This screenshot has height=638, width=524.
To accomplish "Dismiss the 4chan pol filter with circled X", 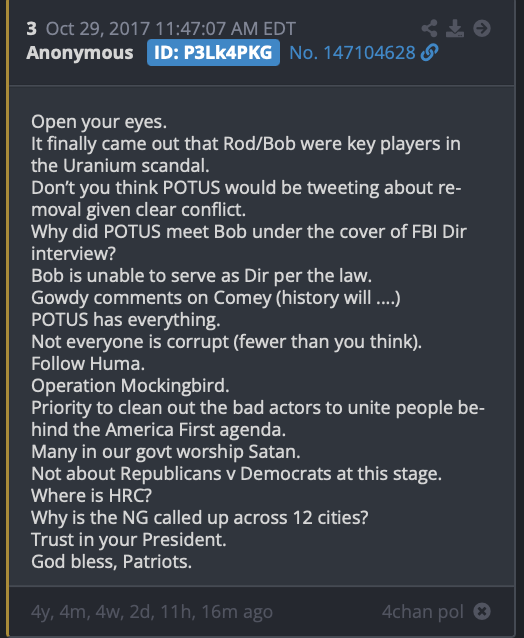I will coord(482,611).
